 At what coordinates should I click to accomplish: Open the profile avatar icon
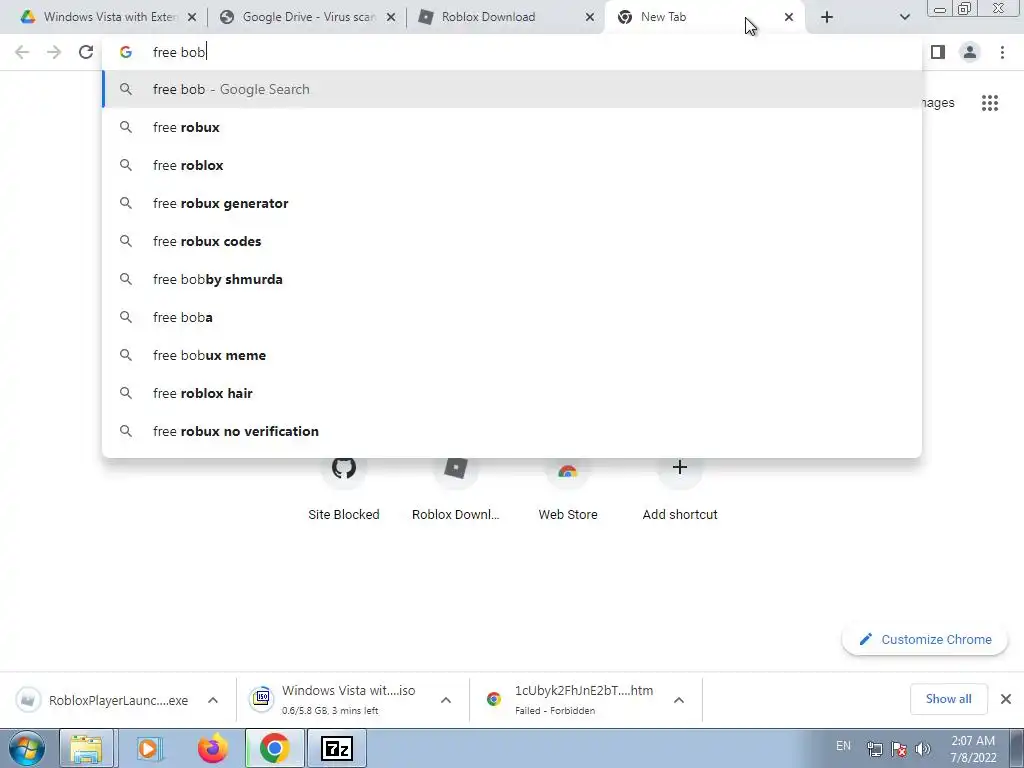click(970, 52)
